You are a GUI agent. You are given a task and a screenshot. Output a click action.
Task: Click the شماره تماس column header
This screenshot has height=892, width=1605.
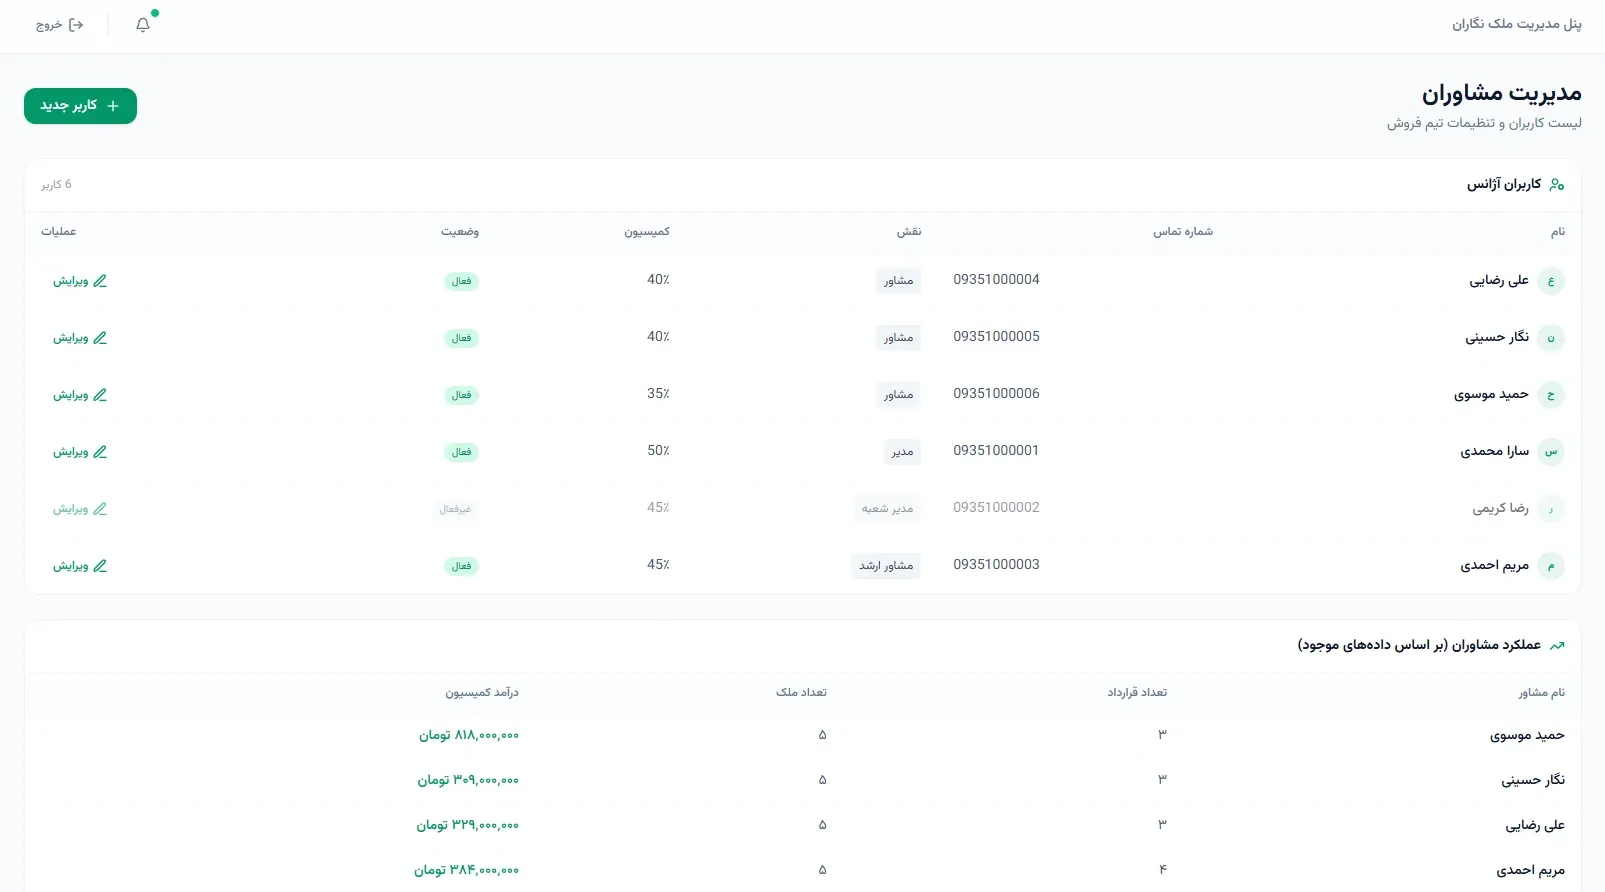[1183, 232]
